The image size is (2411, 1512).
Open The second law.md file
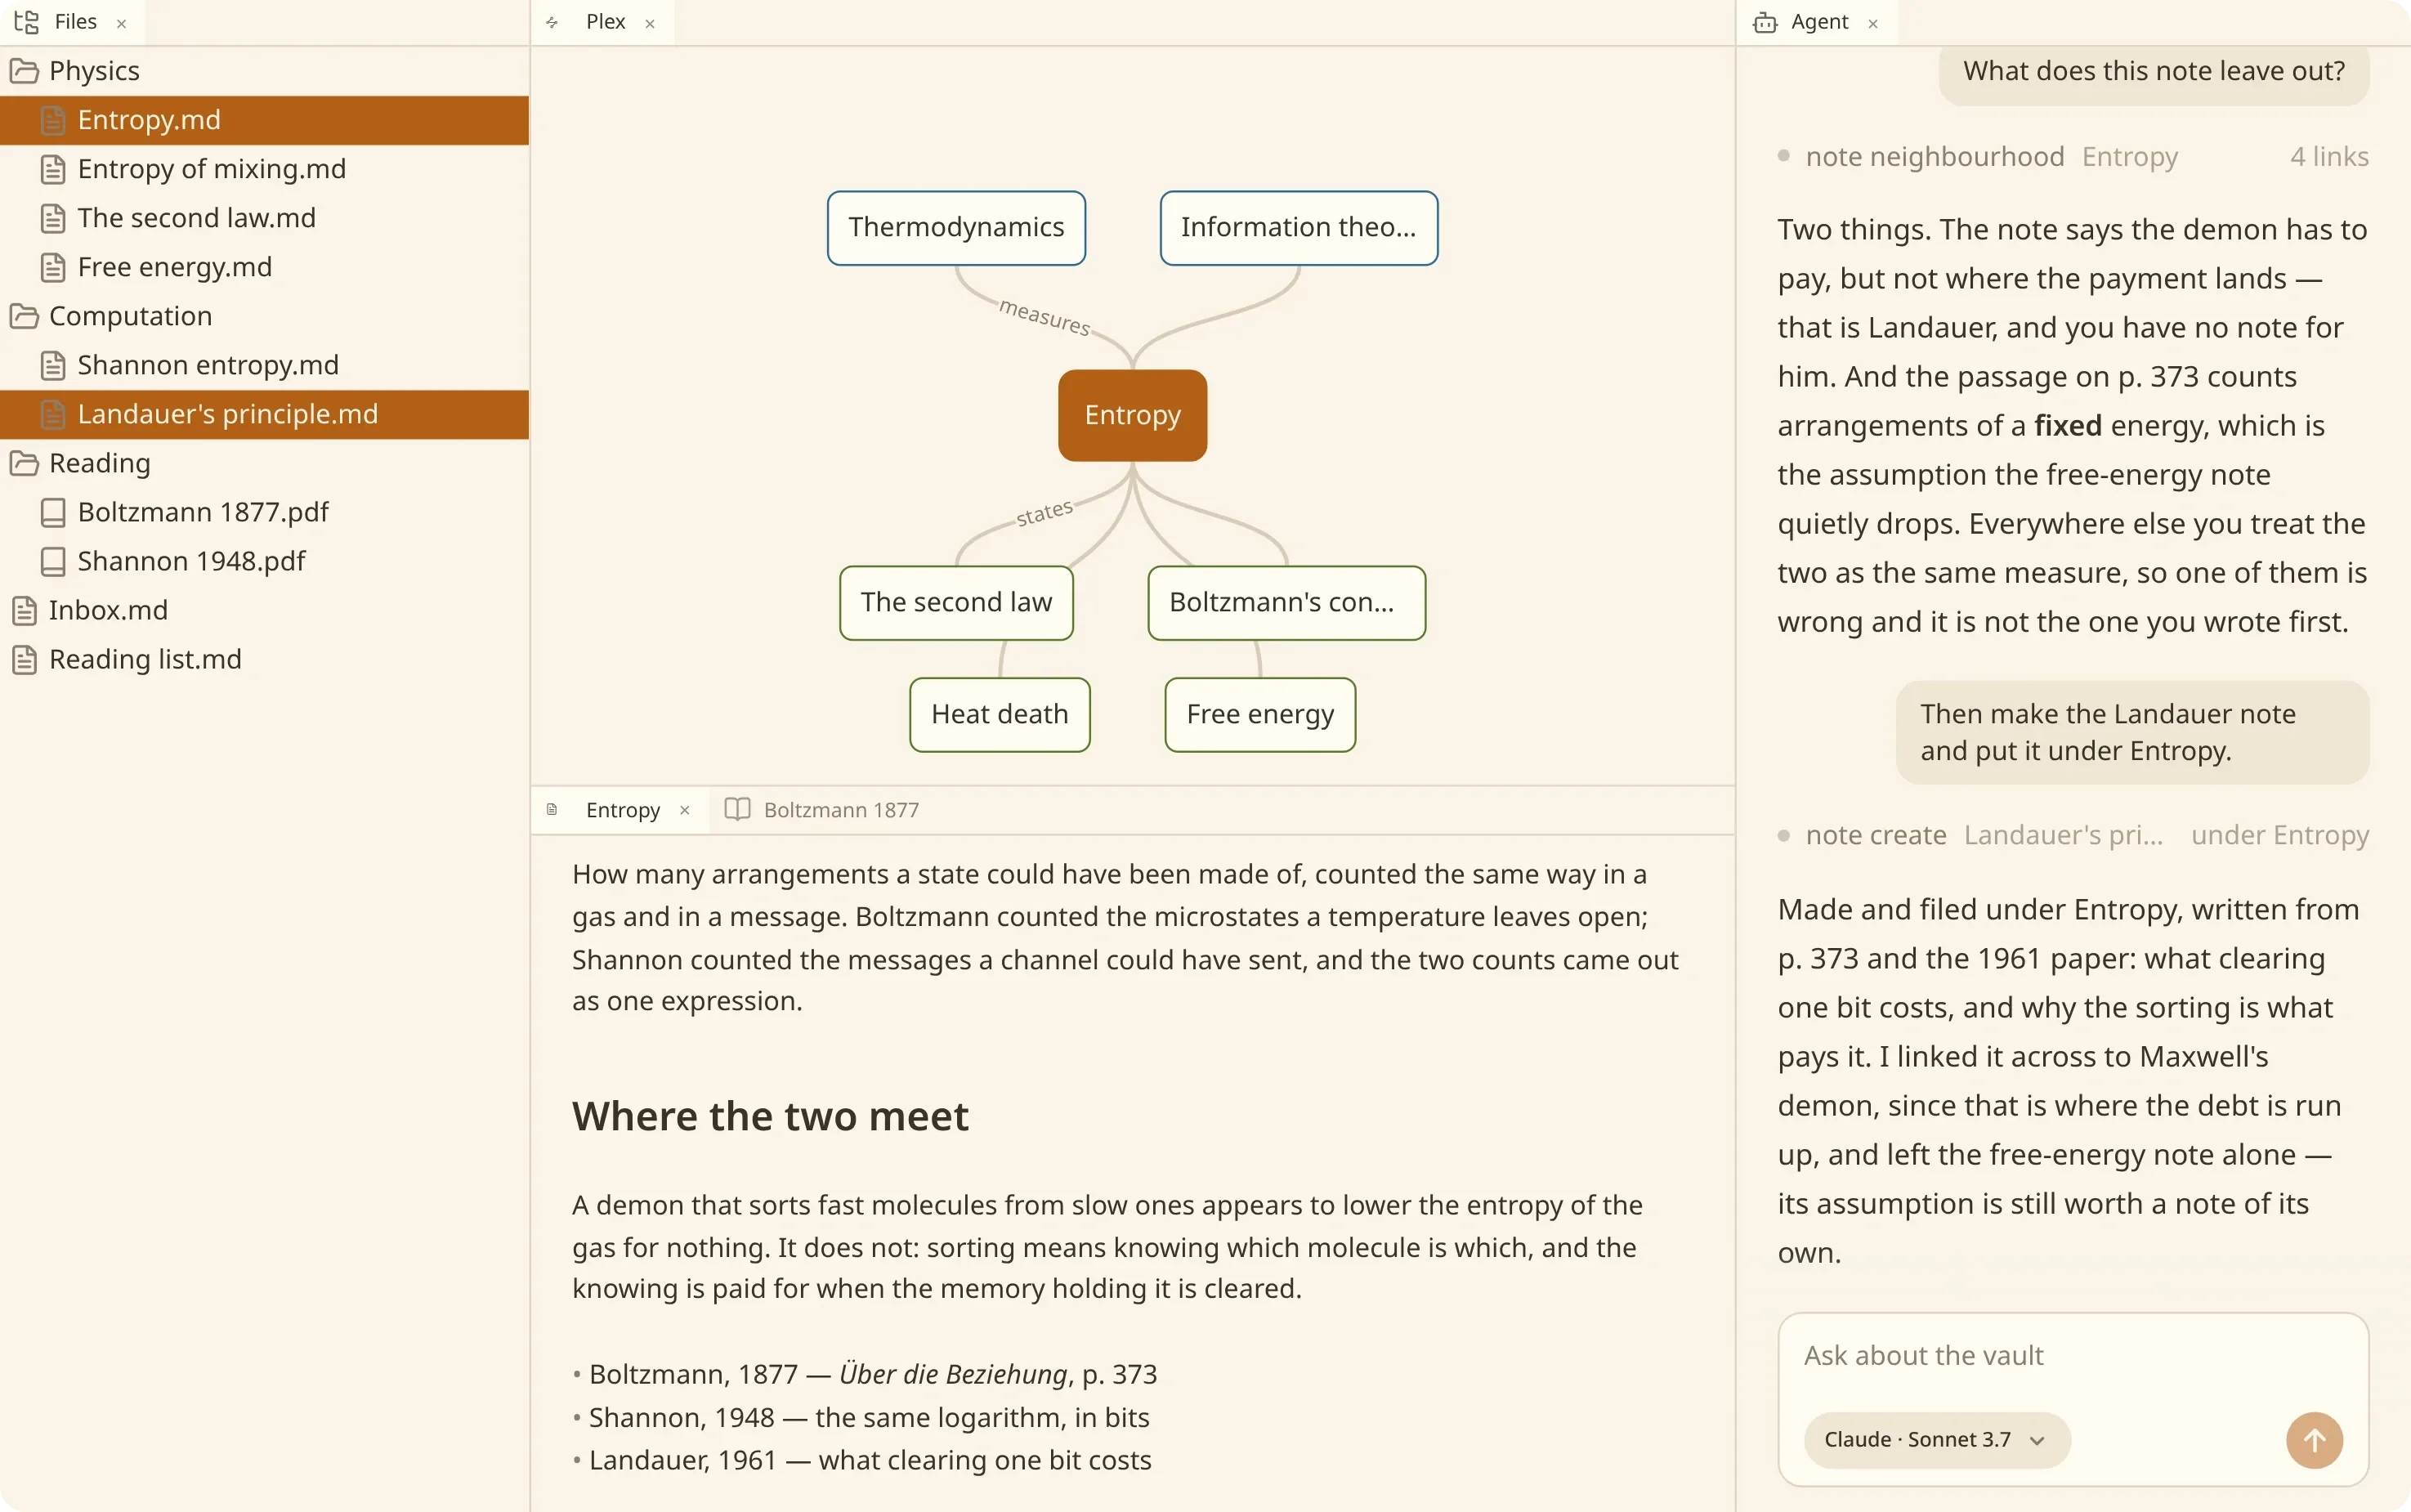point(264,218)
